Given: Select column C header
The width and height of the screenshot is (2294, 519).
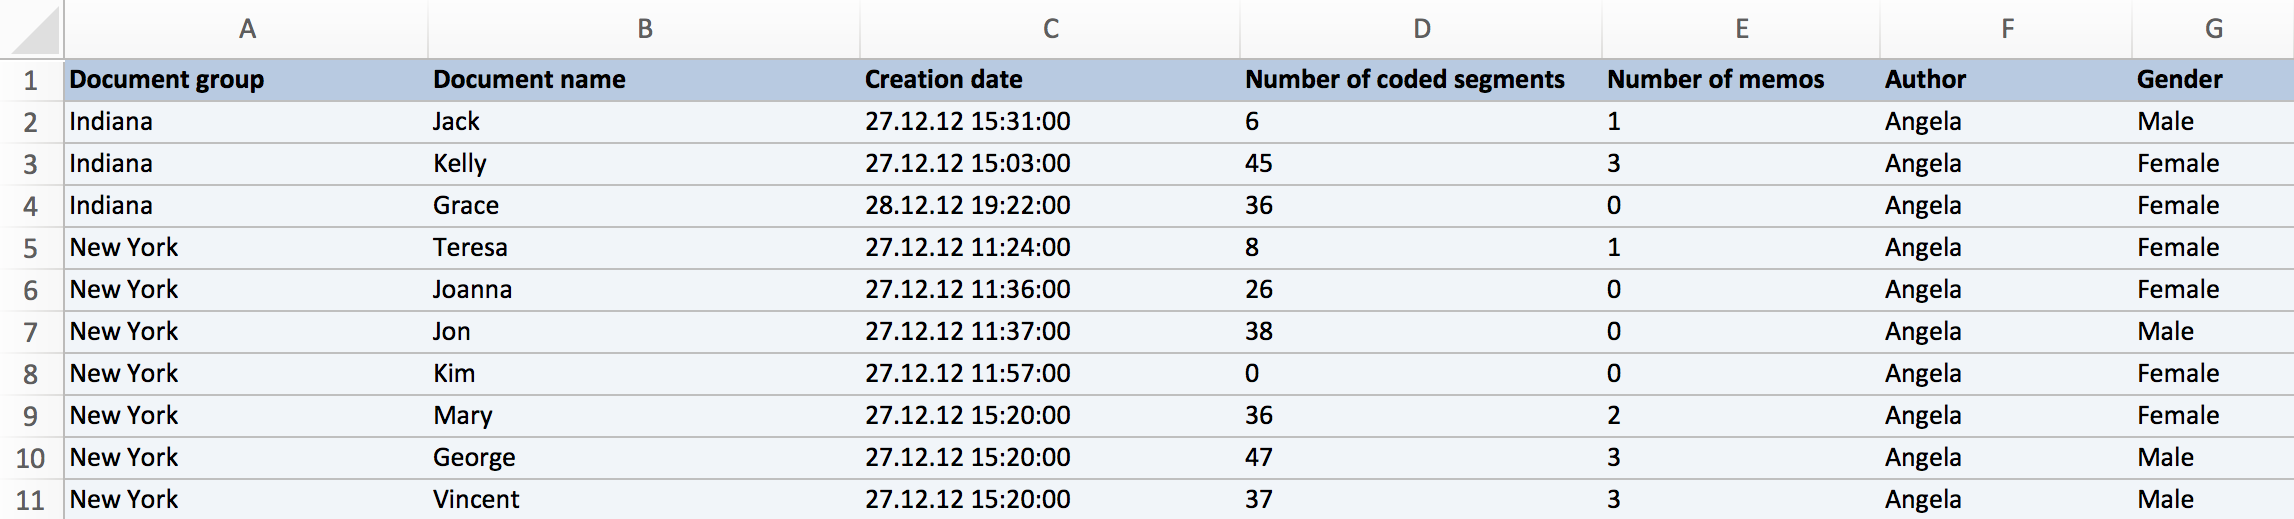Looking at the screenshot, I should 1050,29.
